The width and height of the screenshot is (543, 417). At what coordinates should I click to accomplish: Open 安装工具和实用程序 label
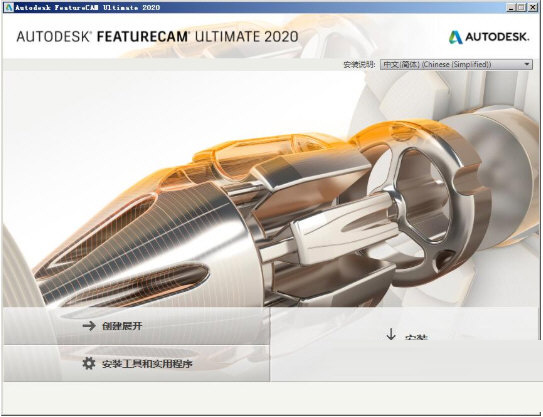(147, 364)
